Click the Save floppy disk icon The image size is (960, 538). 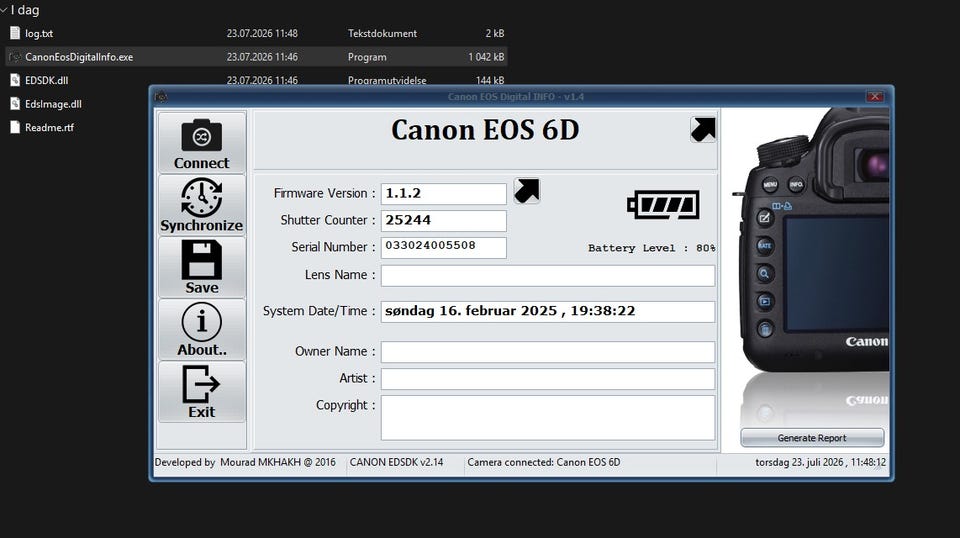click(201, 260)
